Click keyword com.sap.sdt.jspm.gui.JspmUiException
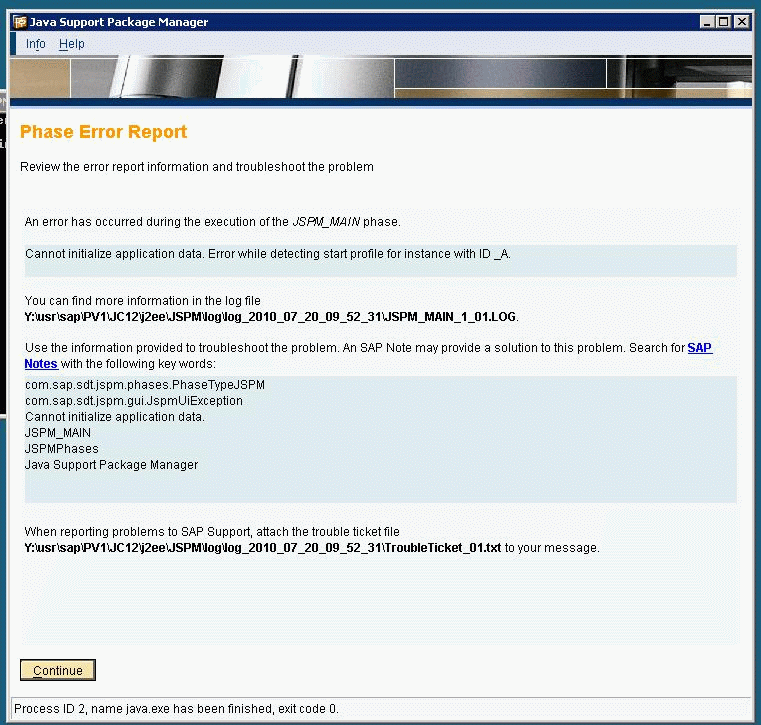Viewport: 761px width, 725px height. 133,401
